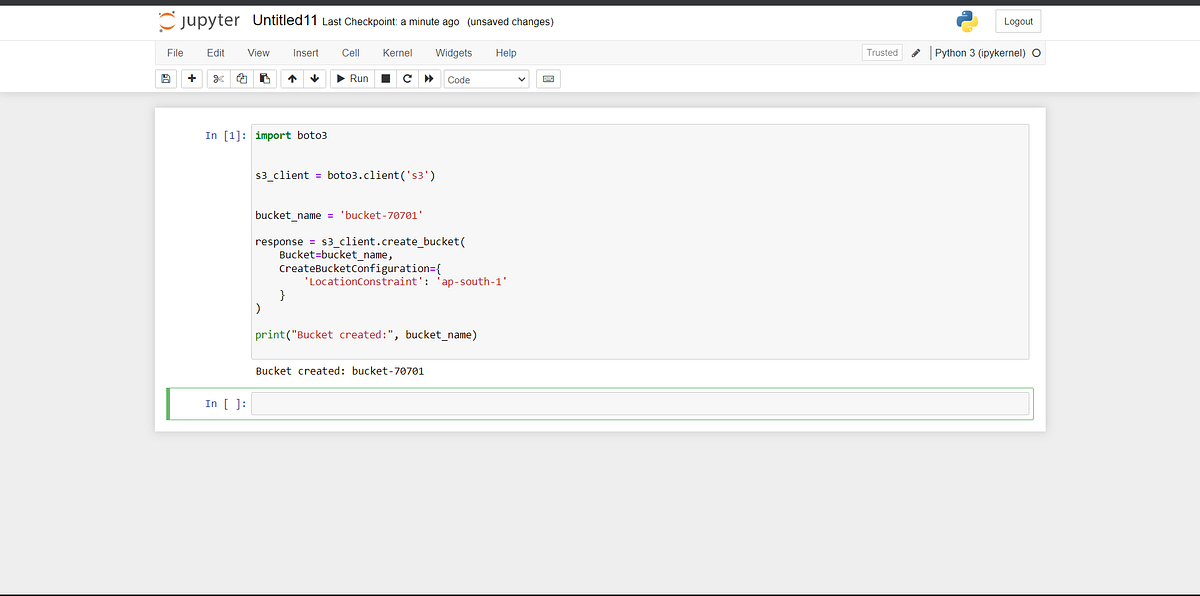Click the Jupyter logo to open dashboard
The height and width of the screenshot is (596, 1200).
tap(197, 20)
